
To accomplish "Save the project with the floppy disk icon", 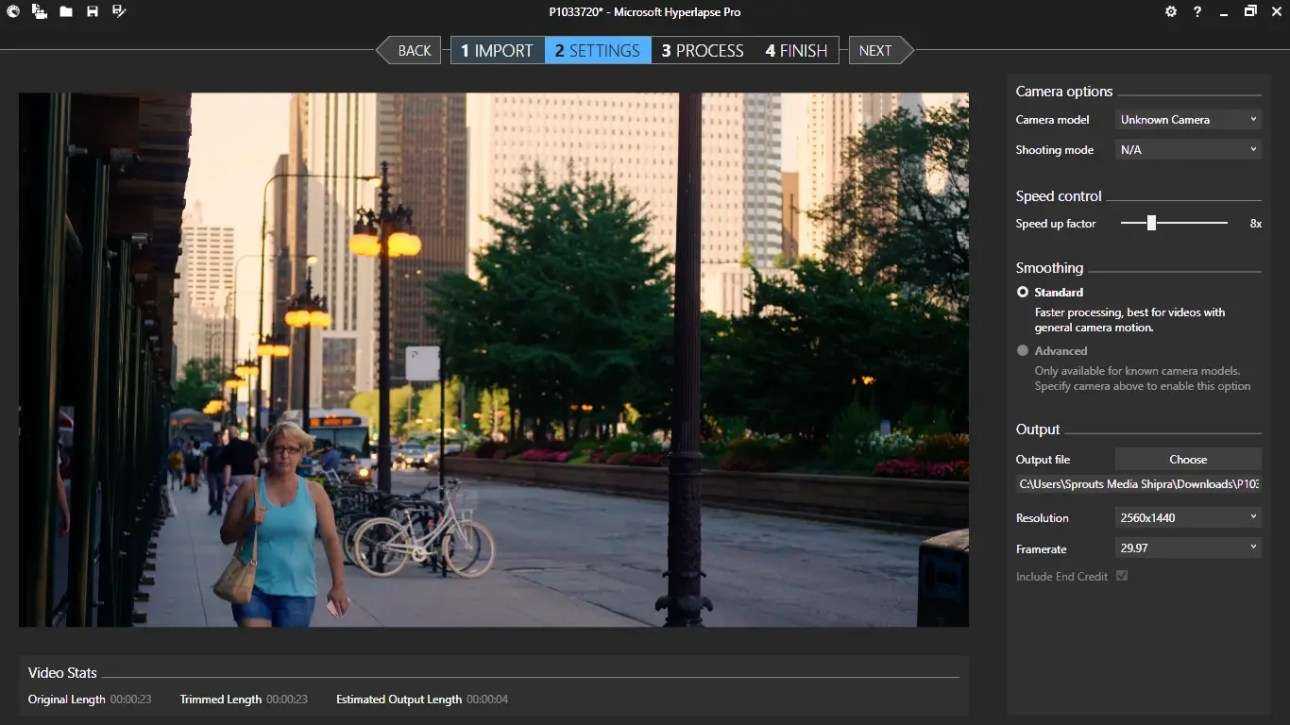I will [92, 12].
